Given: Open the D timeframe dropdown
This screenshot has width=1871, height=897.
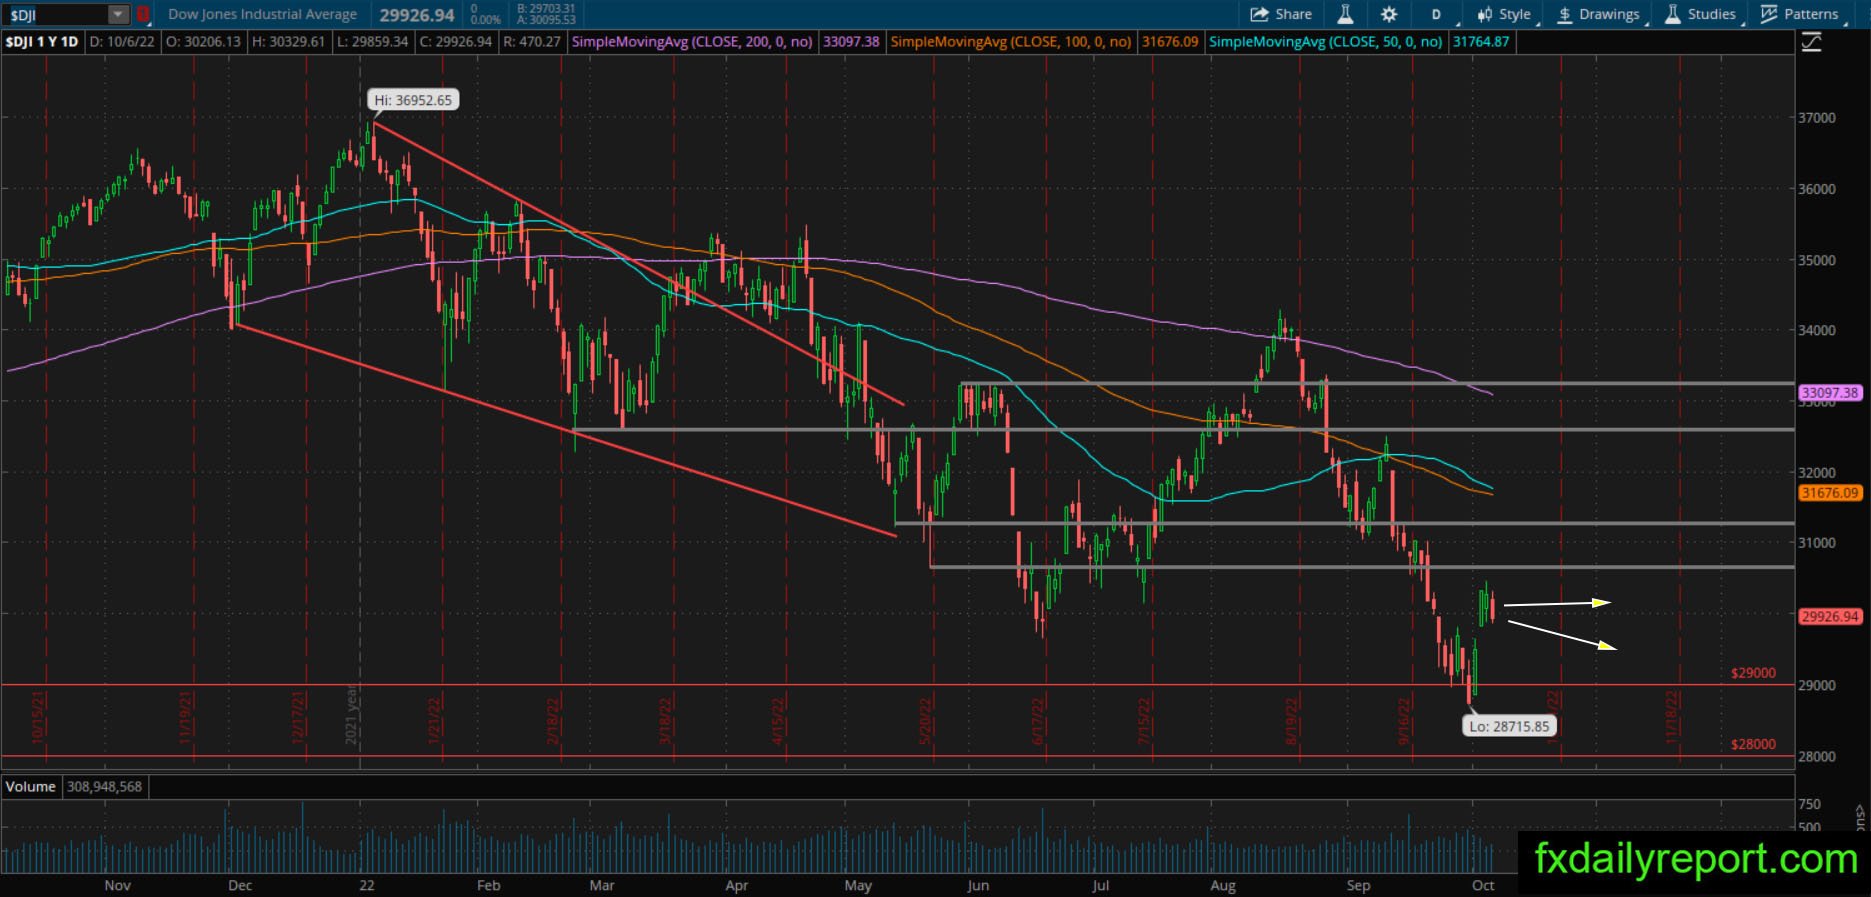Looking at the screenshot, I should pos(1437,14).
